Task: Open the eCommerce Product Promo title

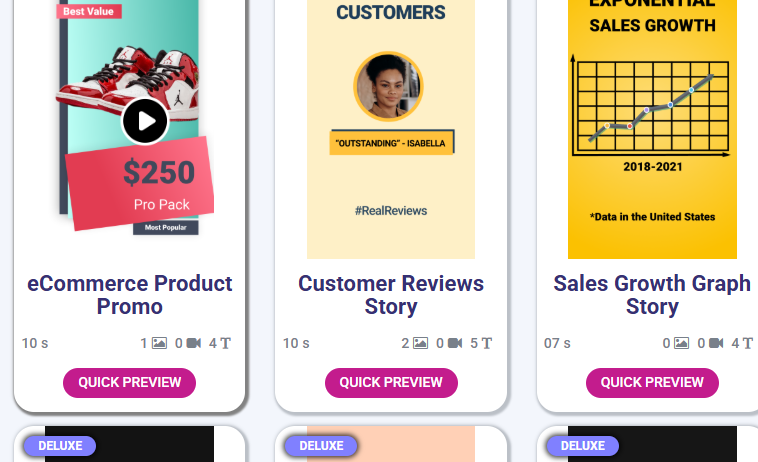Action: pyautogui.click(x=130, y=295)
